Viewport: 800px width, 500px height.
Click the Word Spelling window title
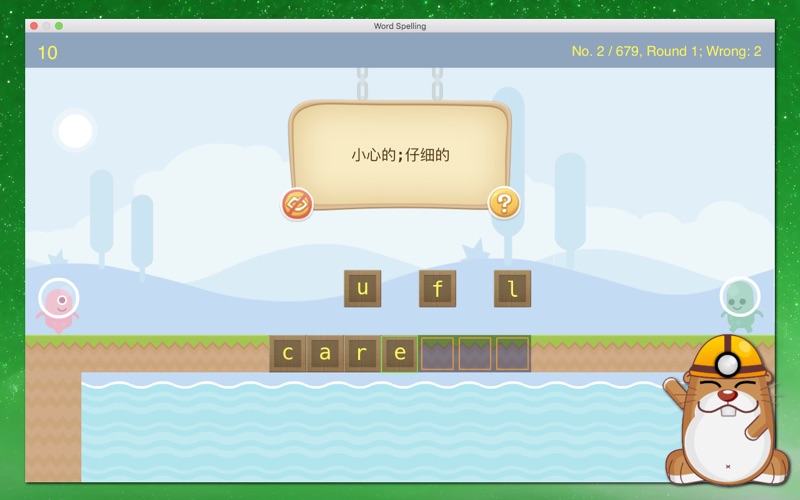(399, 26)
